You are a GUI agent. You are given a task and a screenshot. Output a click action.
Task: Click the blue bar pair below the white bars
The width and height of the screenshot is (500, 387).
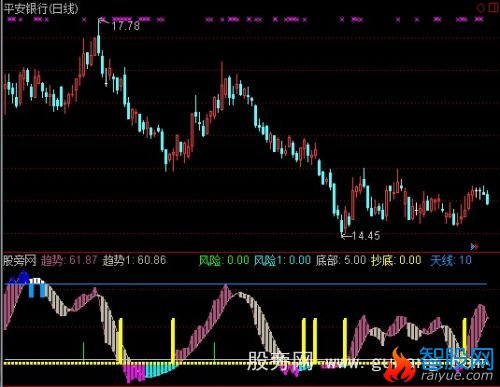tap(37, 290)
